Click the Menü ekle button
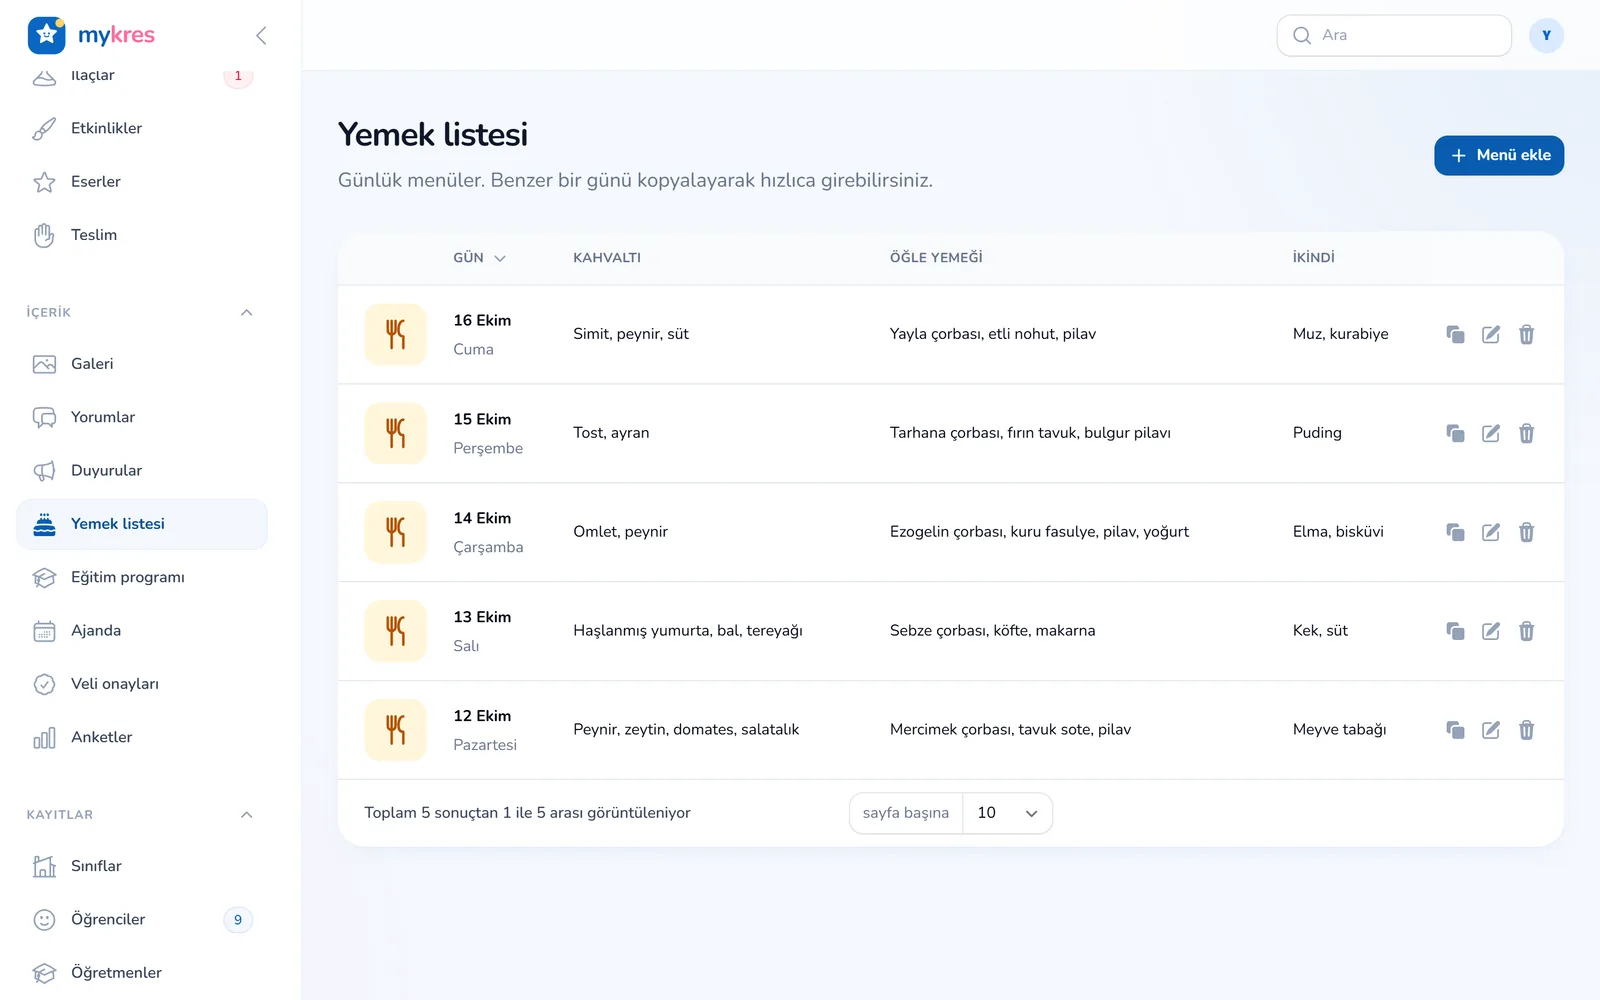Viewport: 1600px width, 1000px height. (x=1499, y=156)
